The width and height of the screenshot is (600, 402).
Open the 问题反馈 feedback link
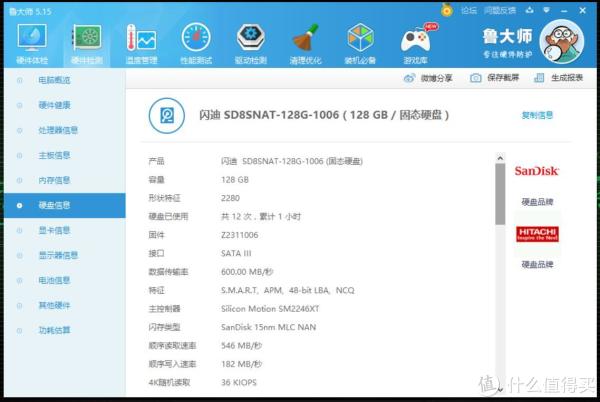coord(500,11)
